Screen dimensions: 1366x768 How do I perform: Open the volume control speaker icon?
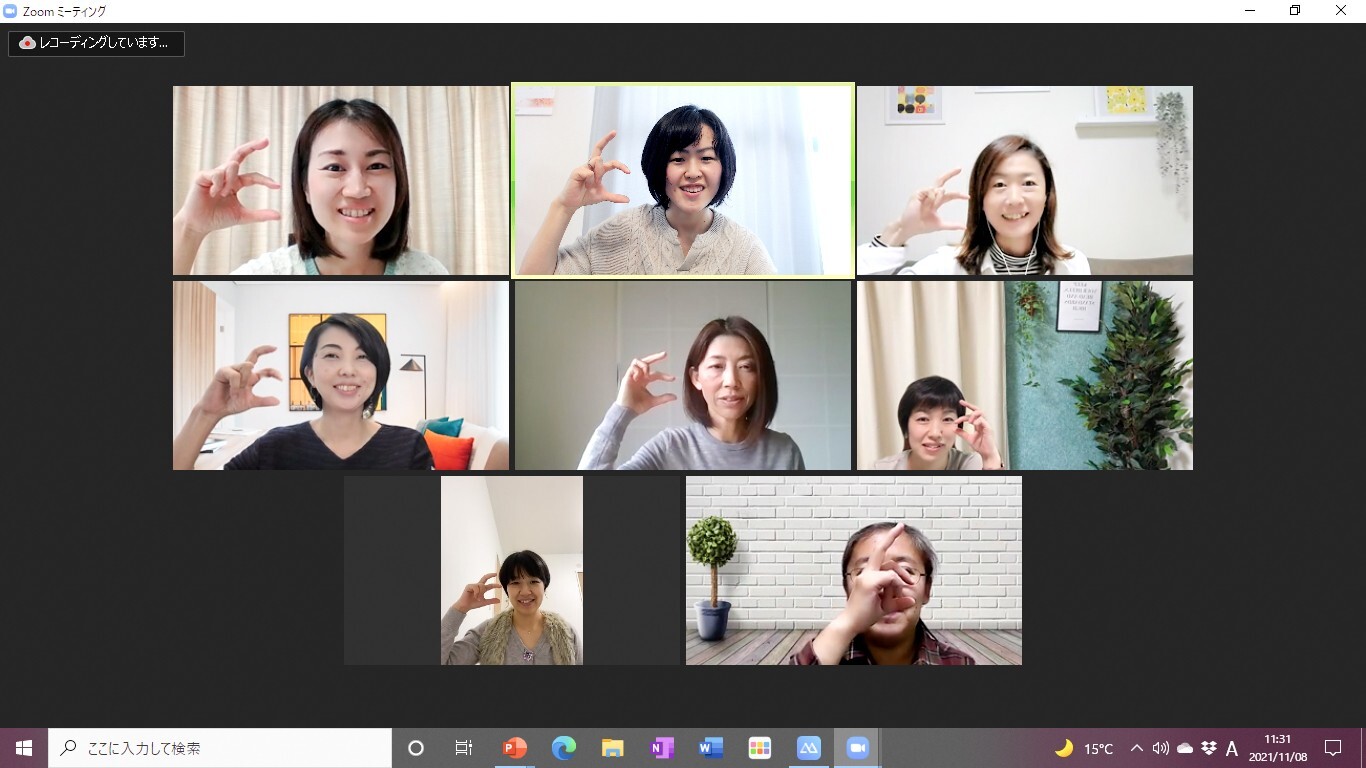click(x=1161, y=748)
